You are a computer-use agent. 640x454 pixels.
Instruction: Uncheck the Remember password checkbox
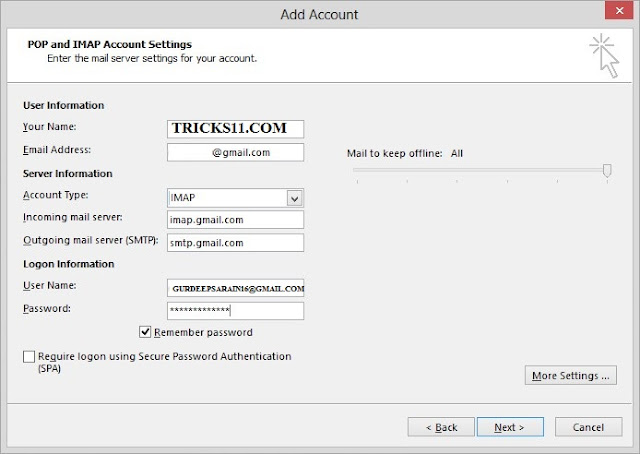(x=145, y=332)
